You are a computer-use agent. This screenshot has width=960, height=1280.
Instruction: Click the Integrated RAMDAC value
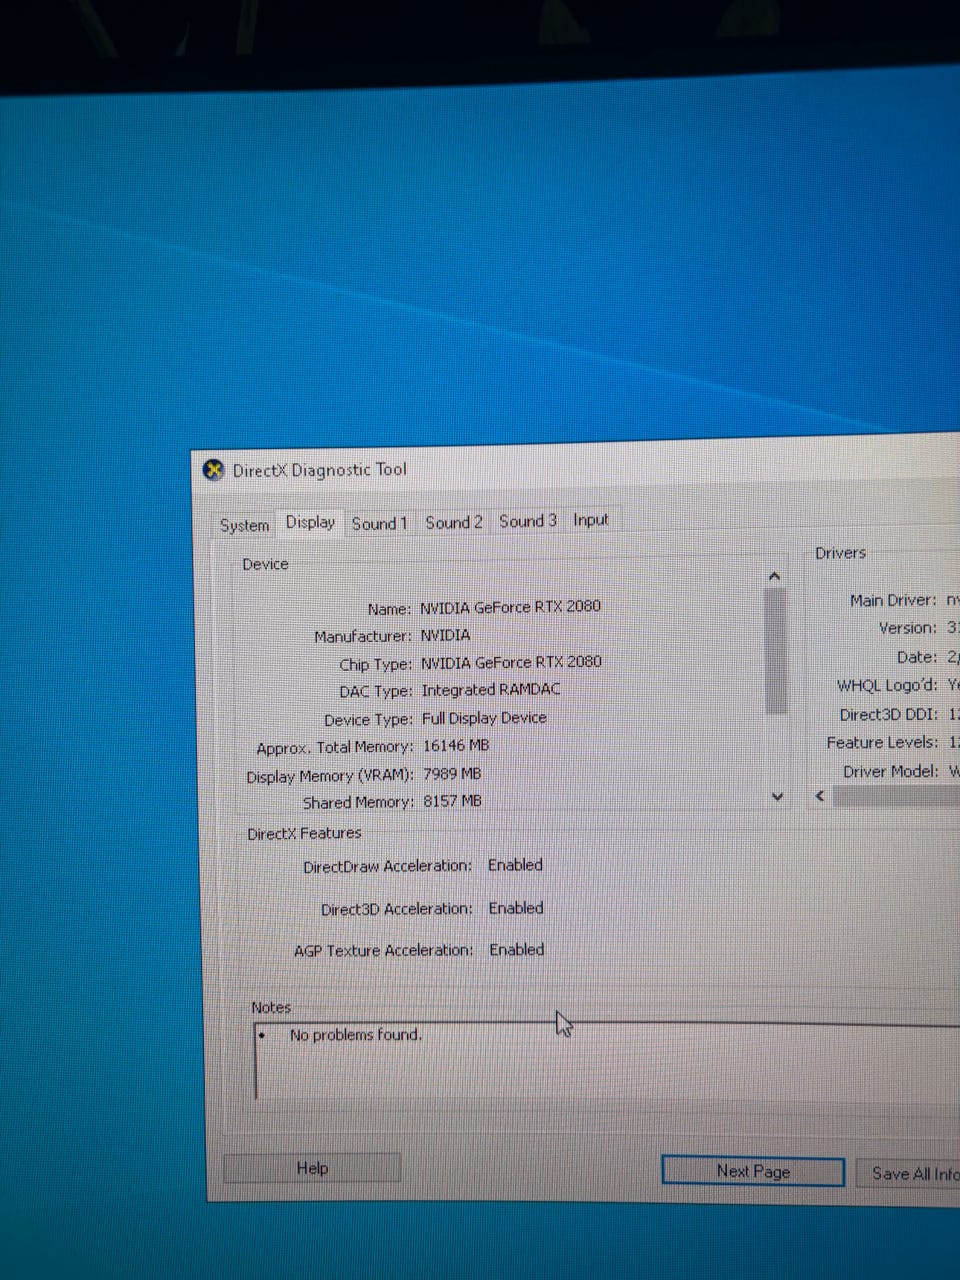click(491, 690)
